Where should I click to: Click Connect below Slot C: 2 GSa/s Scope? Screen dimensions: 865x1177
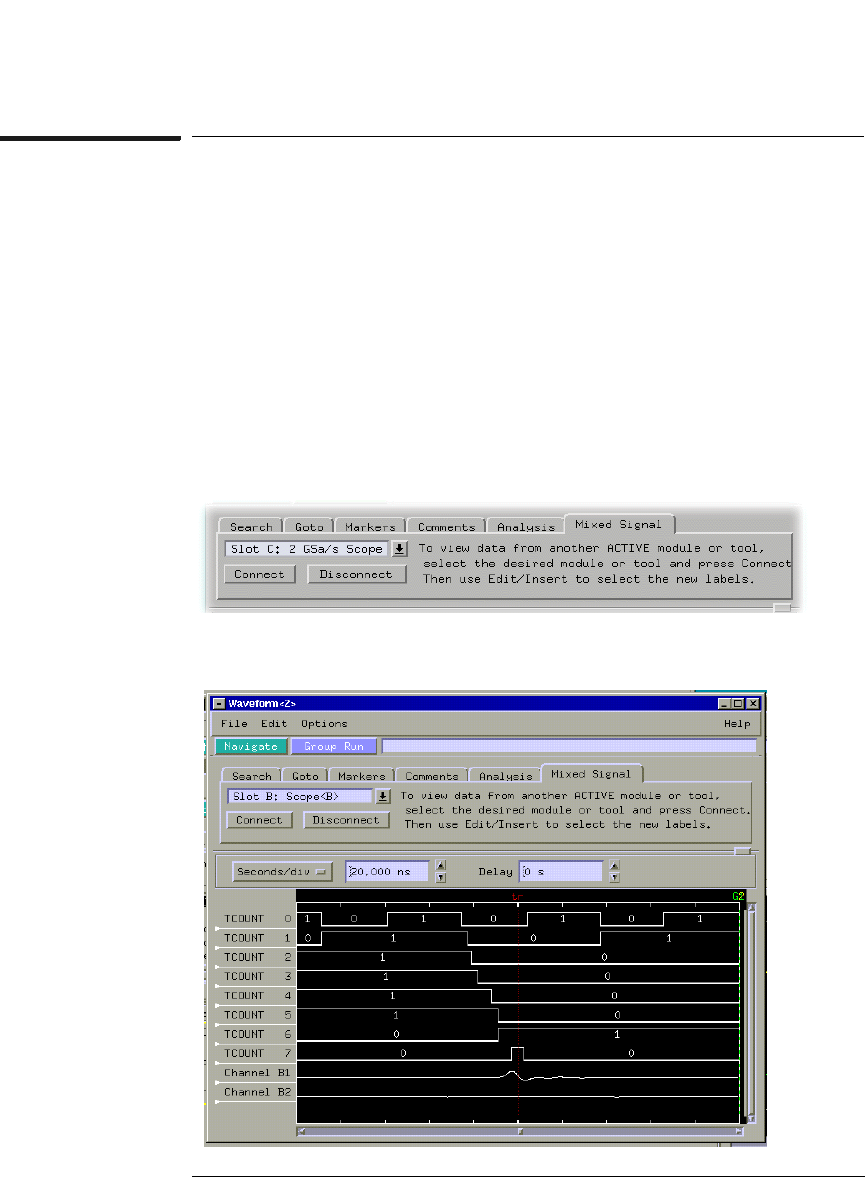click(259, 574)
